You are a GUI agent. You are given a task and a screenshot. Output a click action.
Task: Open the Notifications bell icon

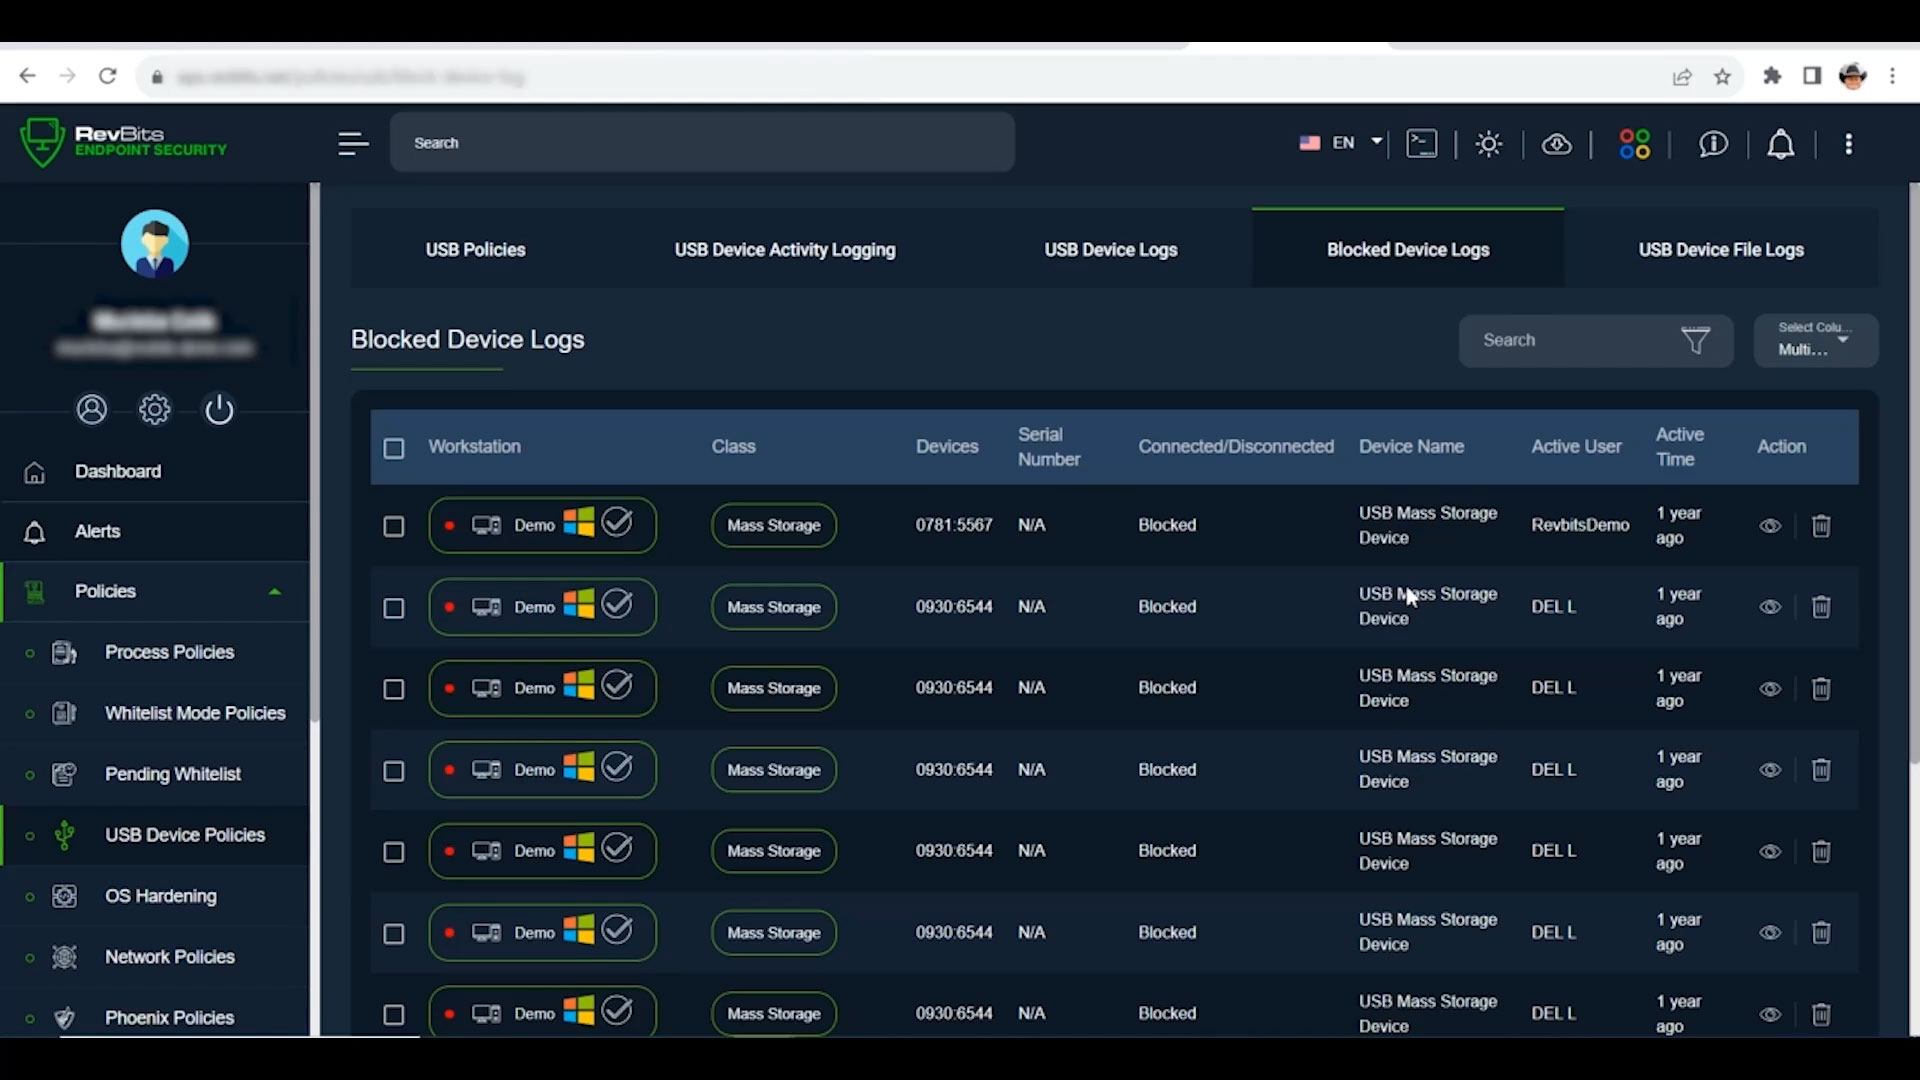coord(1780,142)
